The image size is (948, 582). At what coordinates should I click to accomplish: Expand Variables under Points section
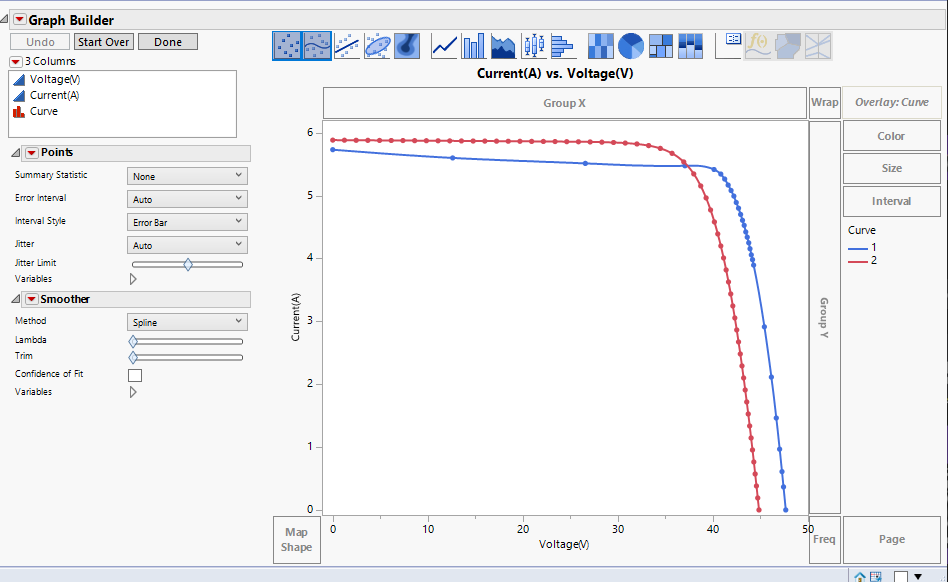coord(133,279)
